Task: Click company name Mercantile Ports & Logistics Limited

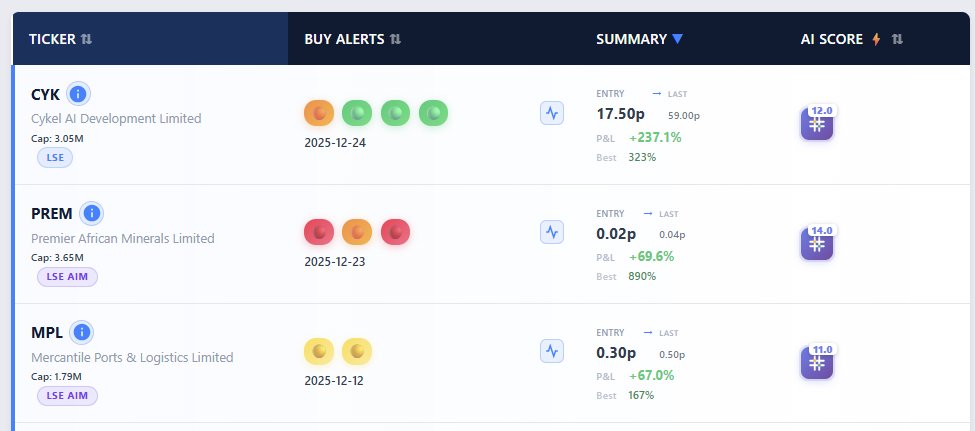Action: 132,358
